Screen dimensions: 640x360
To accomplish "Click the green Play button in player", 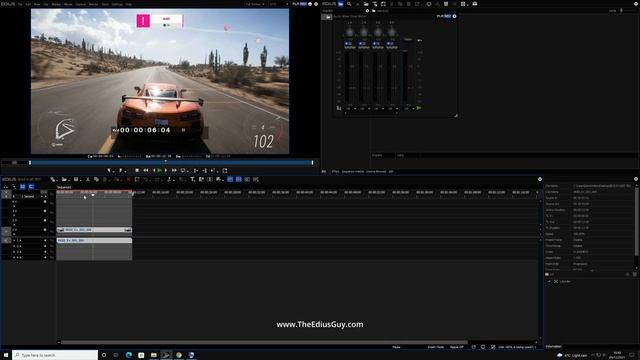I will tap(160, 170).
